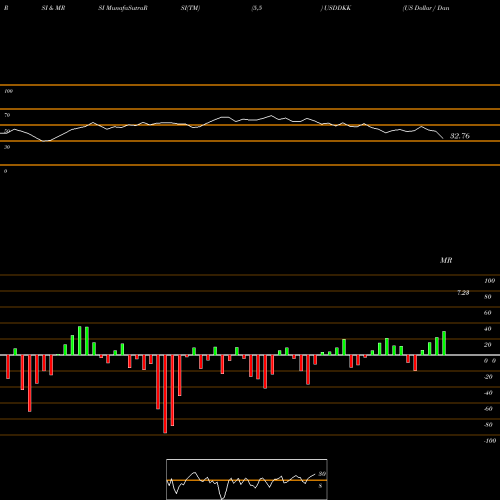This screenshot has width=500, height=500.
Task: Click the 'SI MunafaSutraR' header text
Action: [x=123, y=8]
